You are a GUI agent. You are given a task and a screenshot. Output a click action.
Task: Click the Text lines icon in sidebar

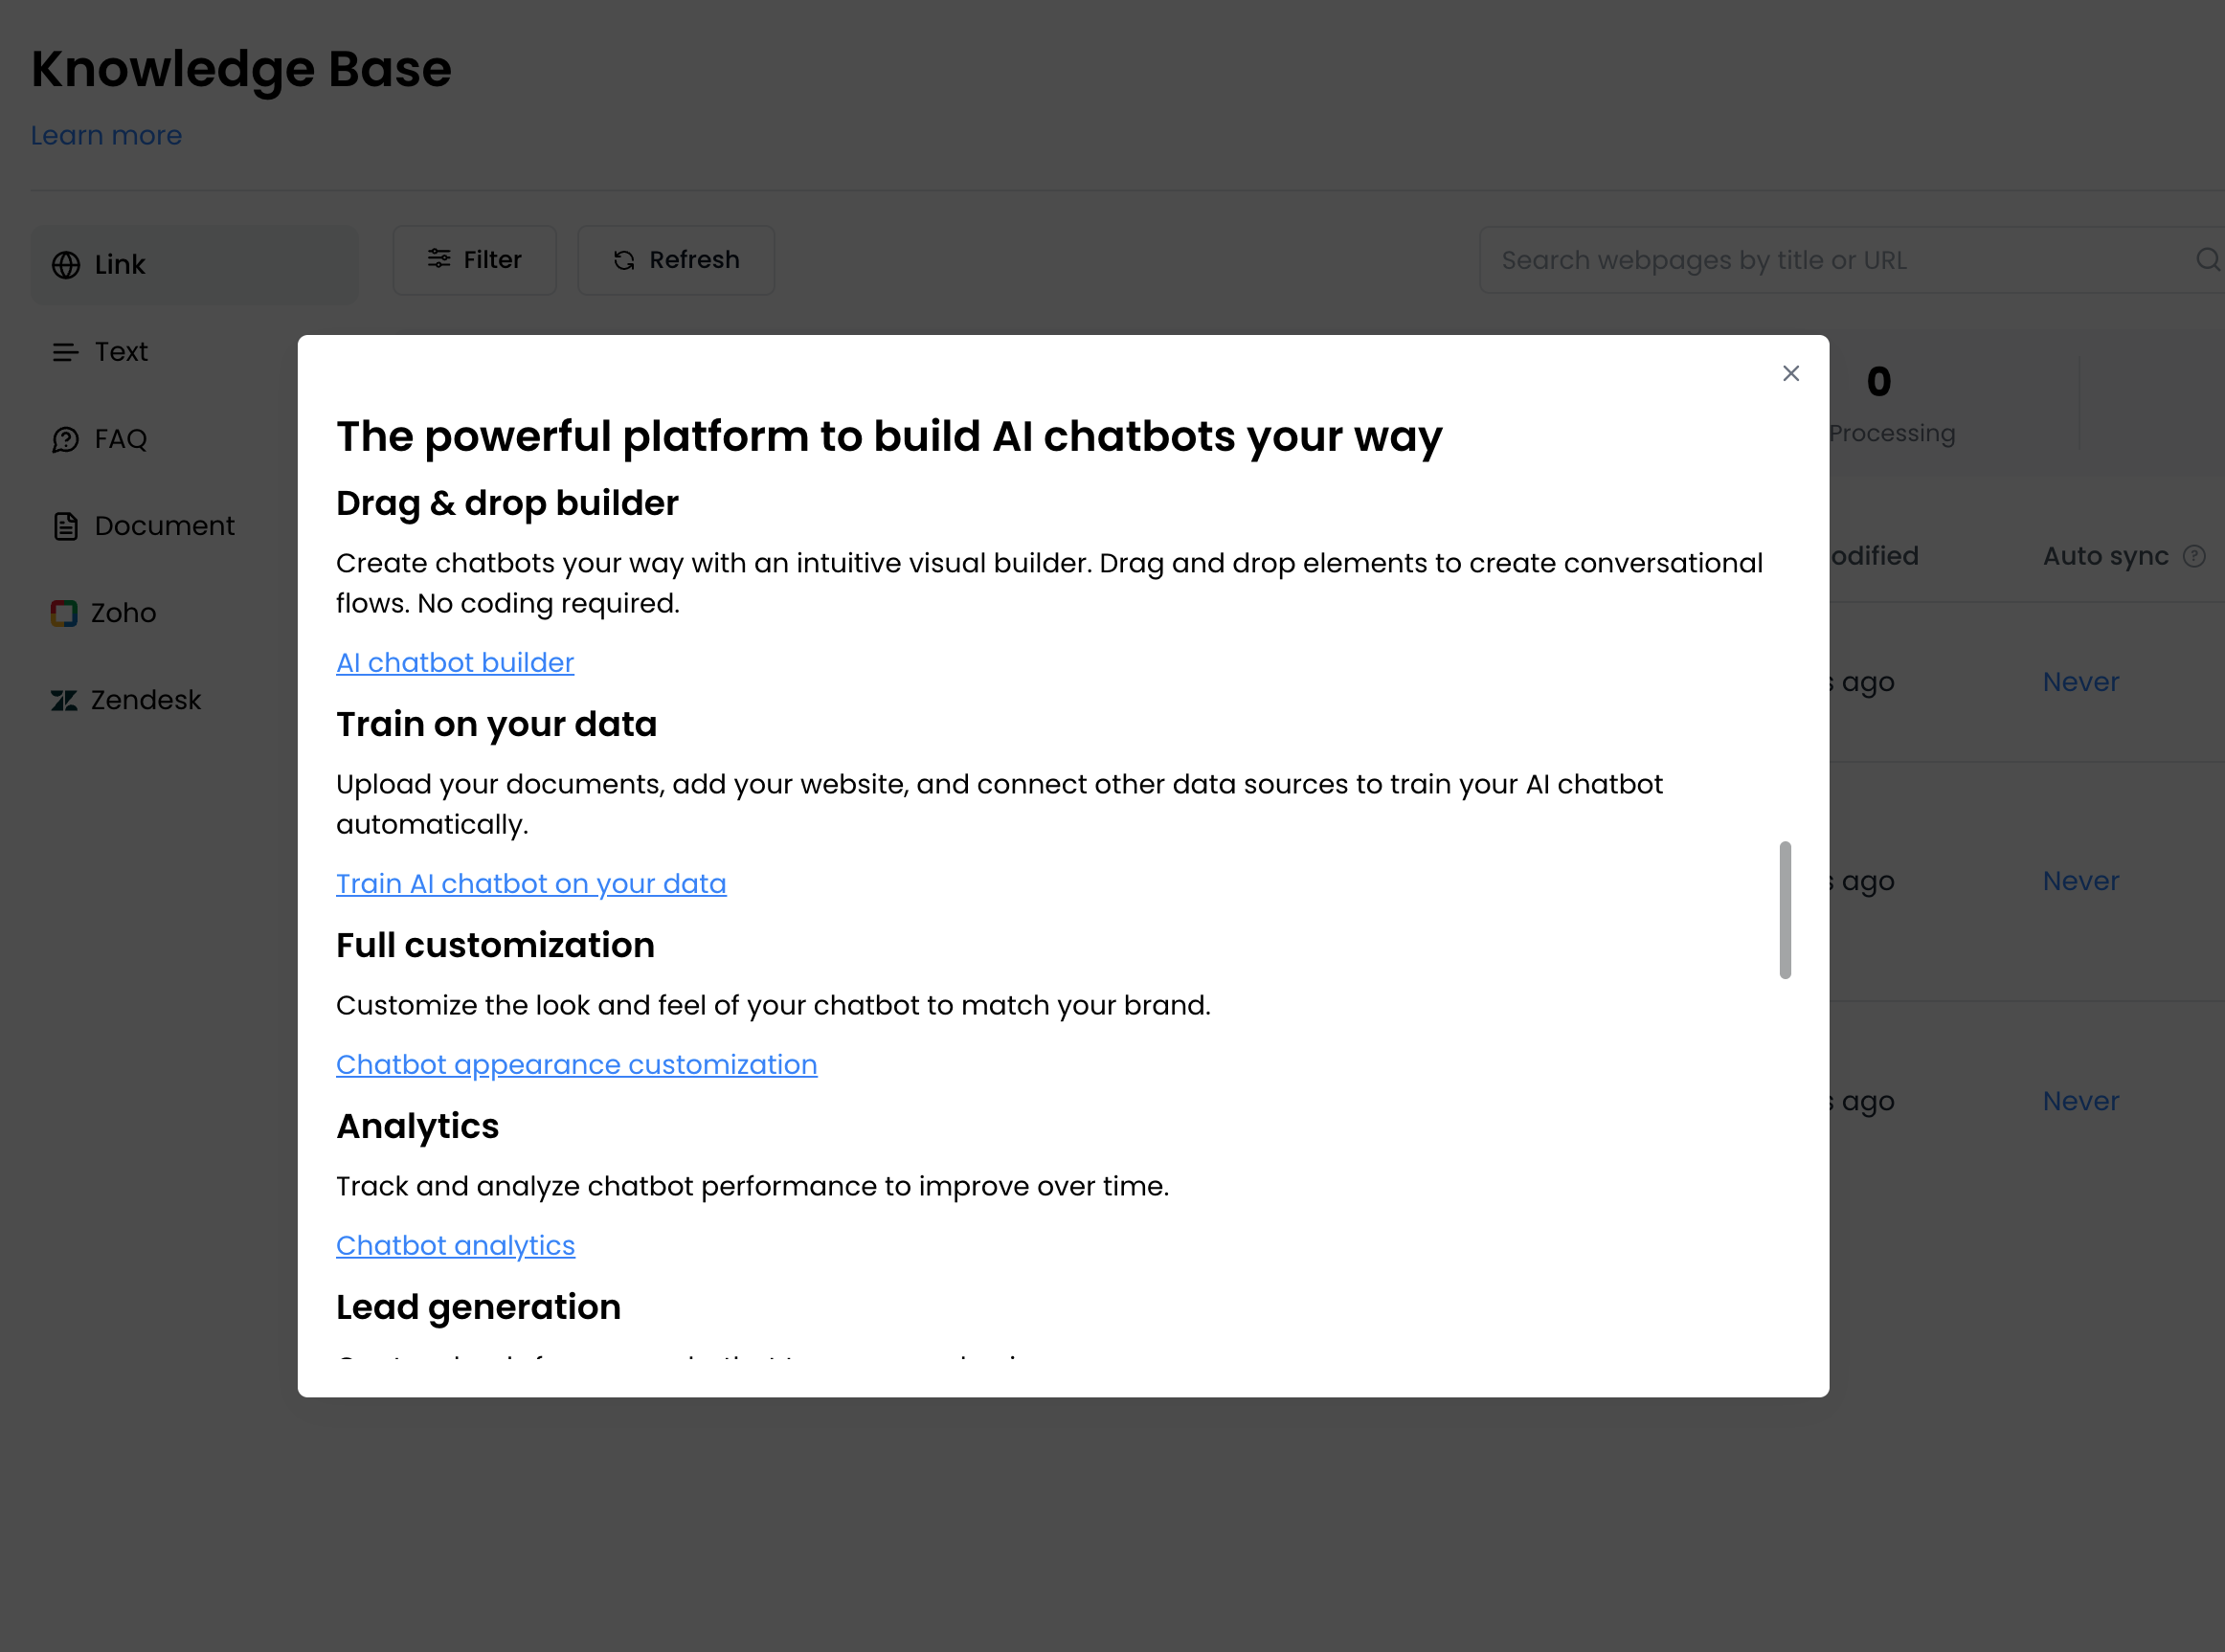66,352
